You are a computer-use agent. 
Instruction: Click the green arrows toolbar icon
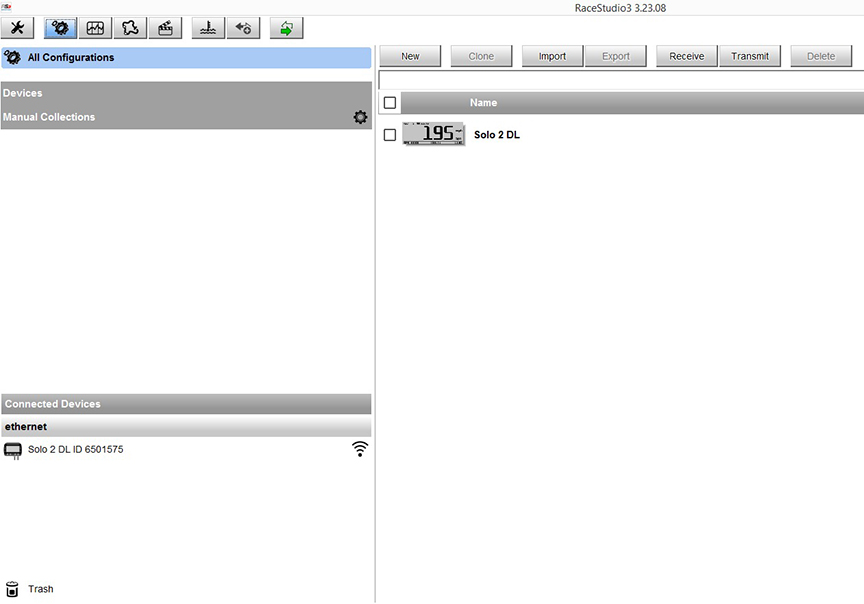coord(286,28)
